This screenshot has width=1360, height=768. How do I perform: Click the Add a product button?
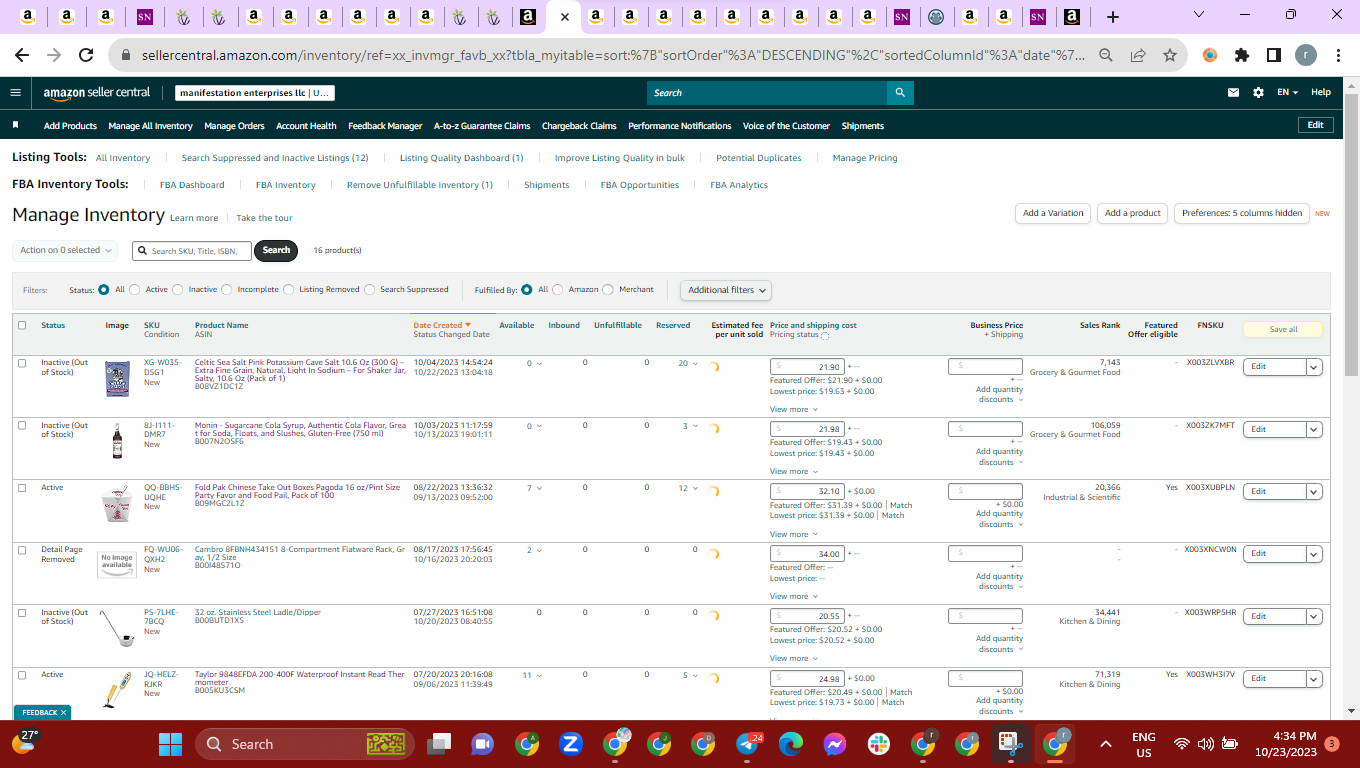[x=1133, y=213]
